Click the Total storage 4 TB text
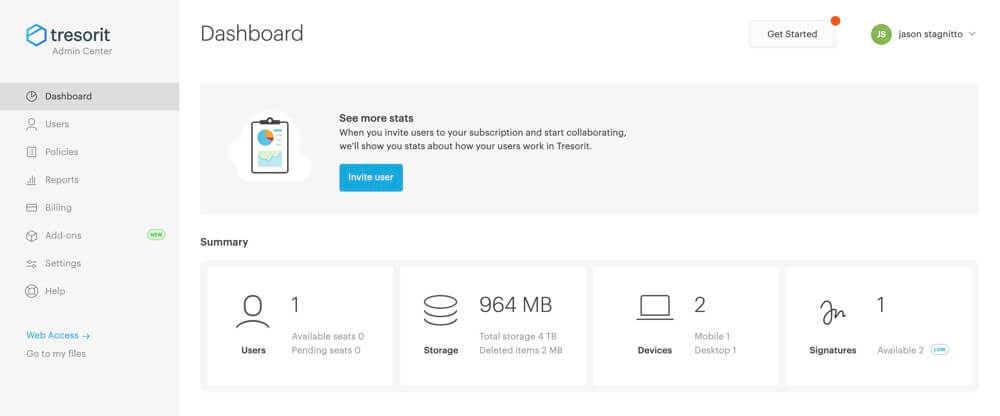Screen dimensions: 1000x416 (518, 336)
